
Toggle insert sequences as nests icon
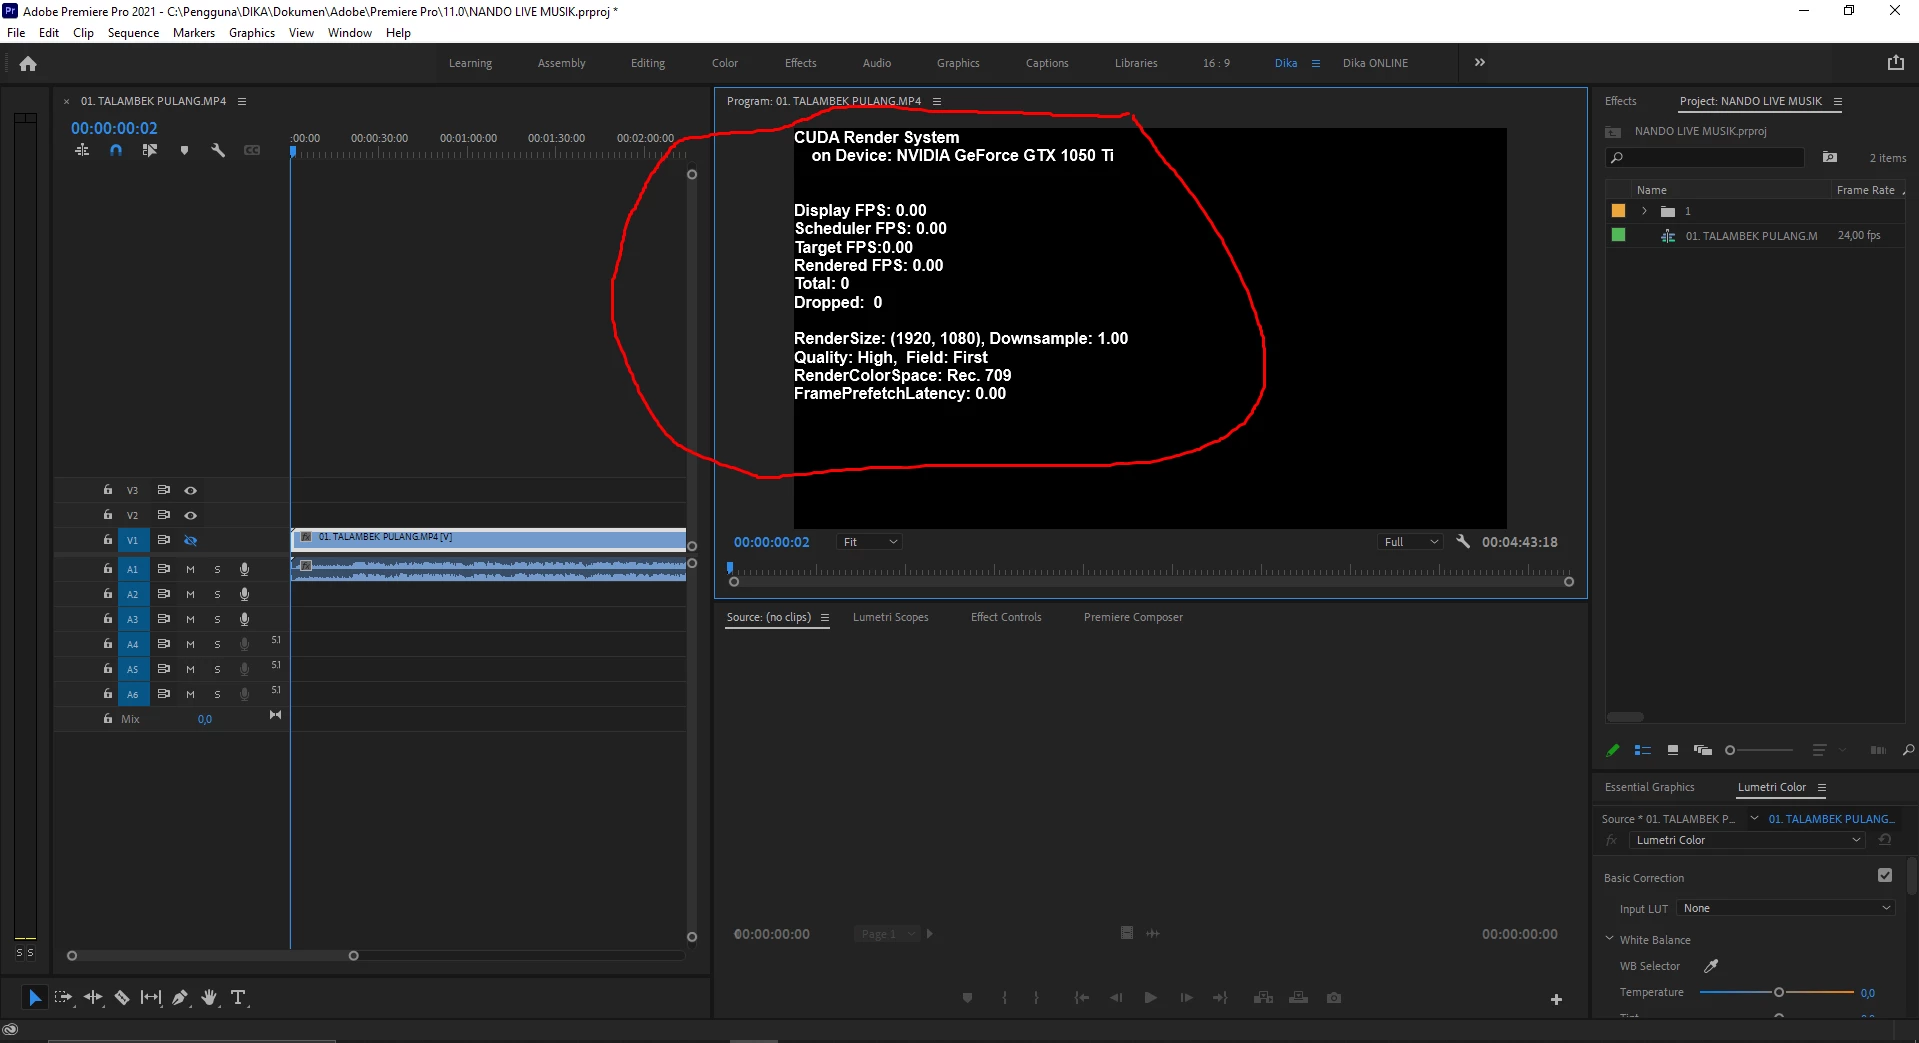point(82,150)
